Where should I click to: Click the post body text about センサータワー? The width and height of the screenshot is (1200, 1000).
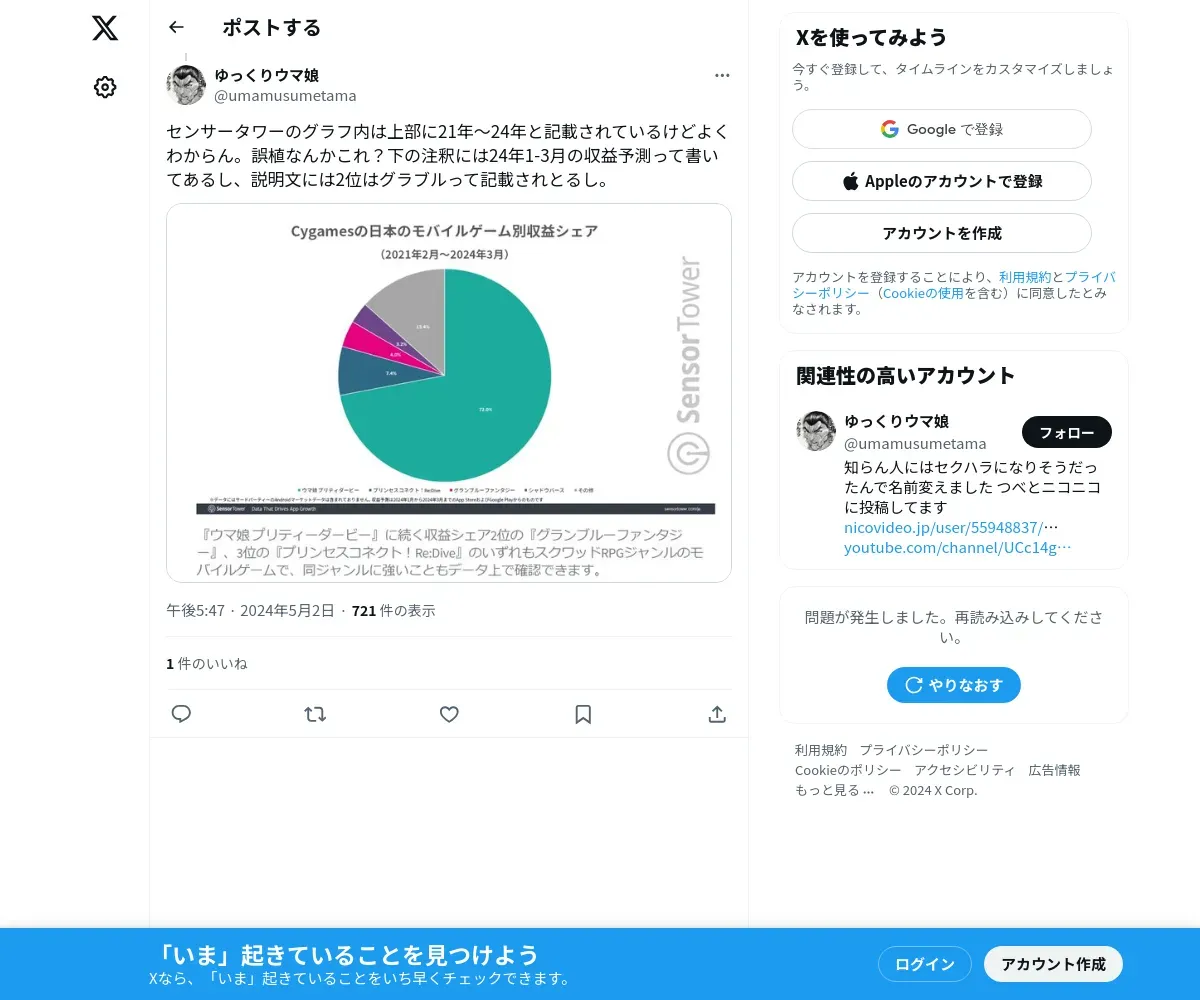[x=448, y=156]
